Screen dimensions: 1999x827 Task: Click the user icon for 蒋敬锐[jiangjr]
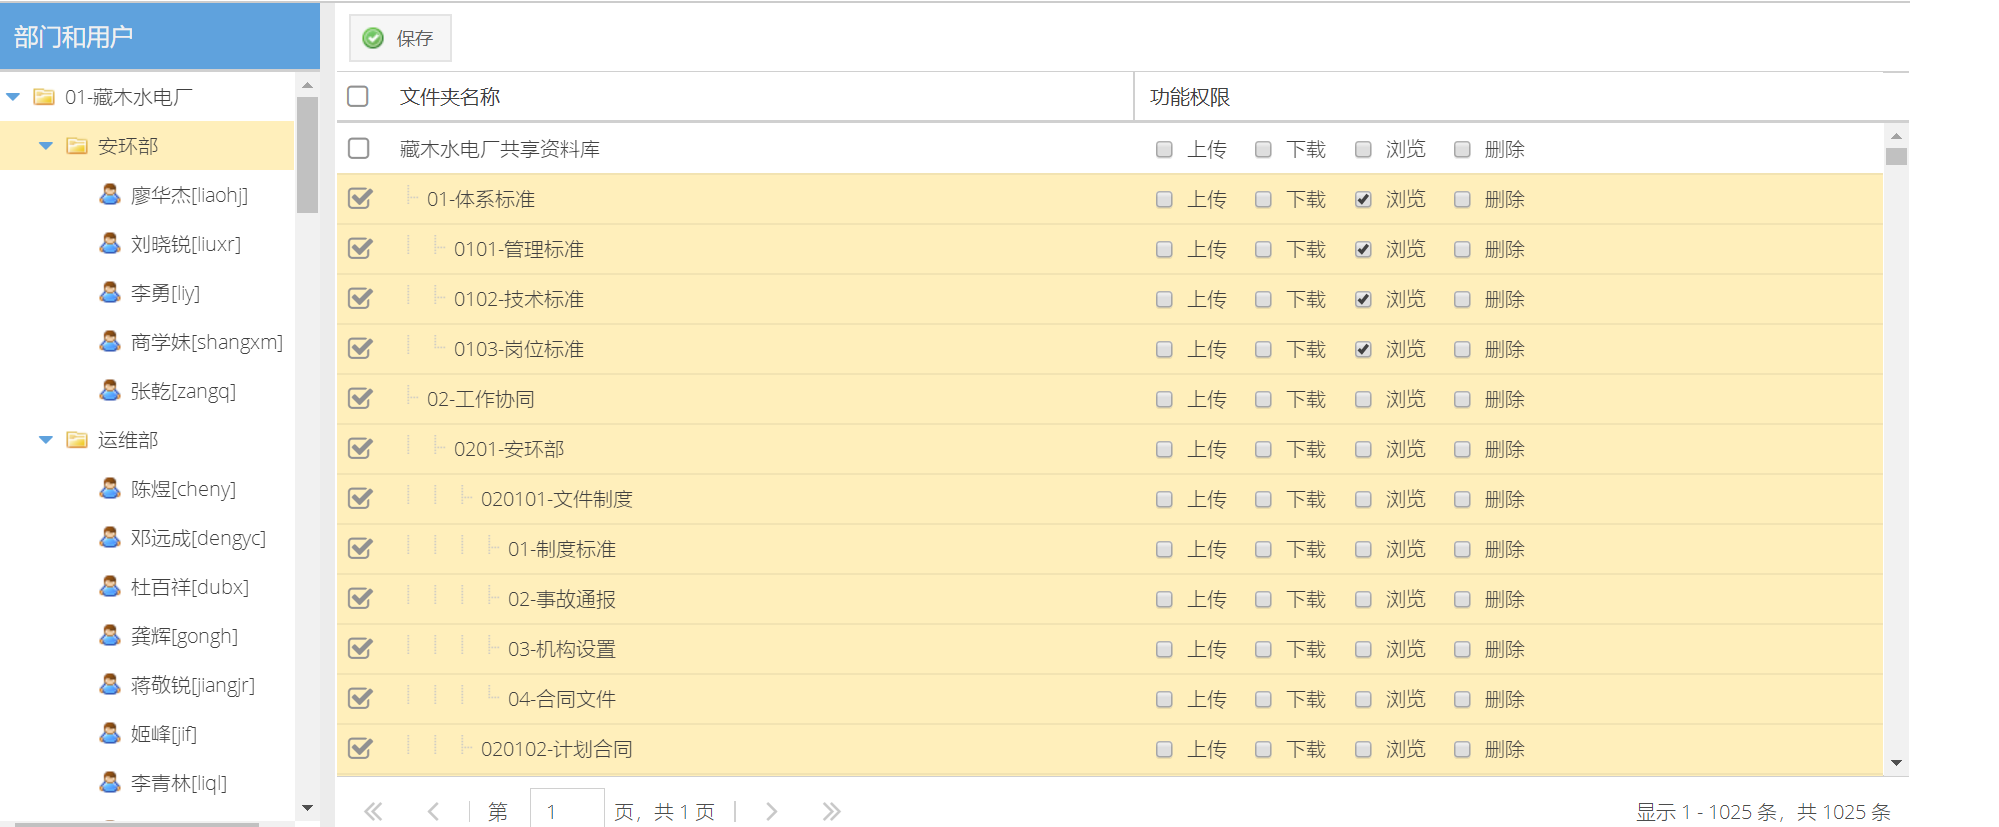pyautogui.click(x=110, y=684)
